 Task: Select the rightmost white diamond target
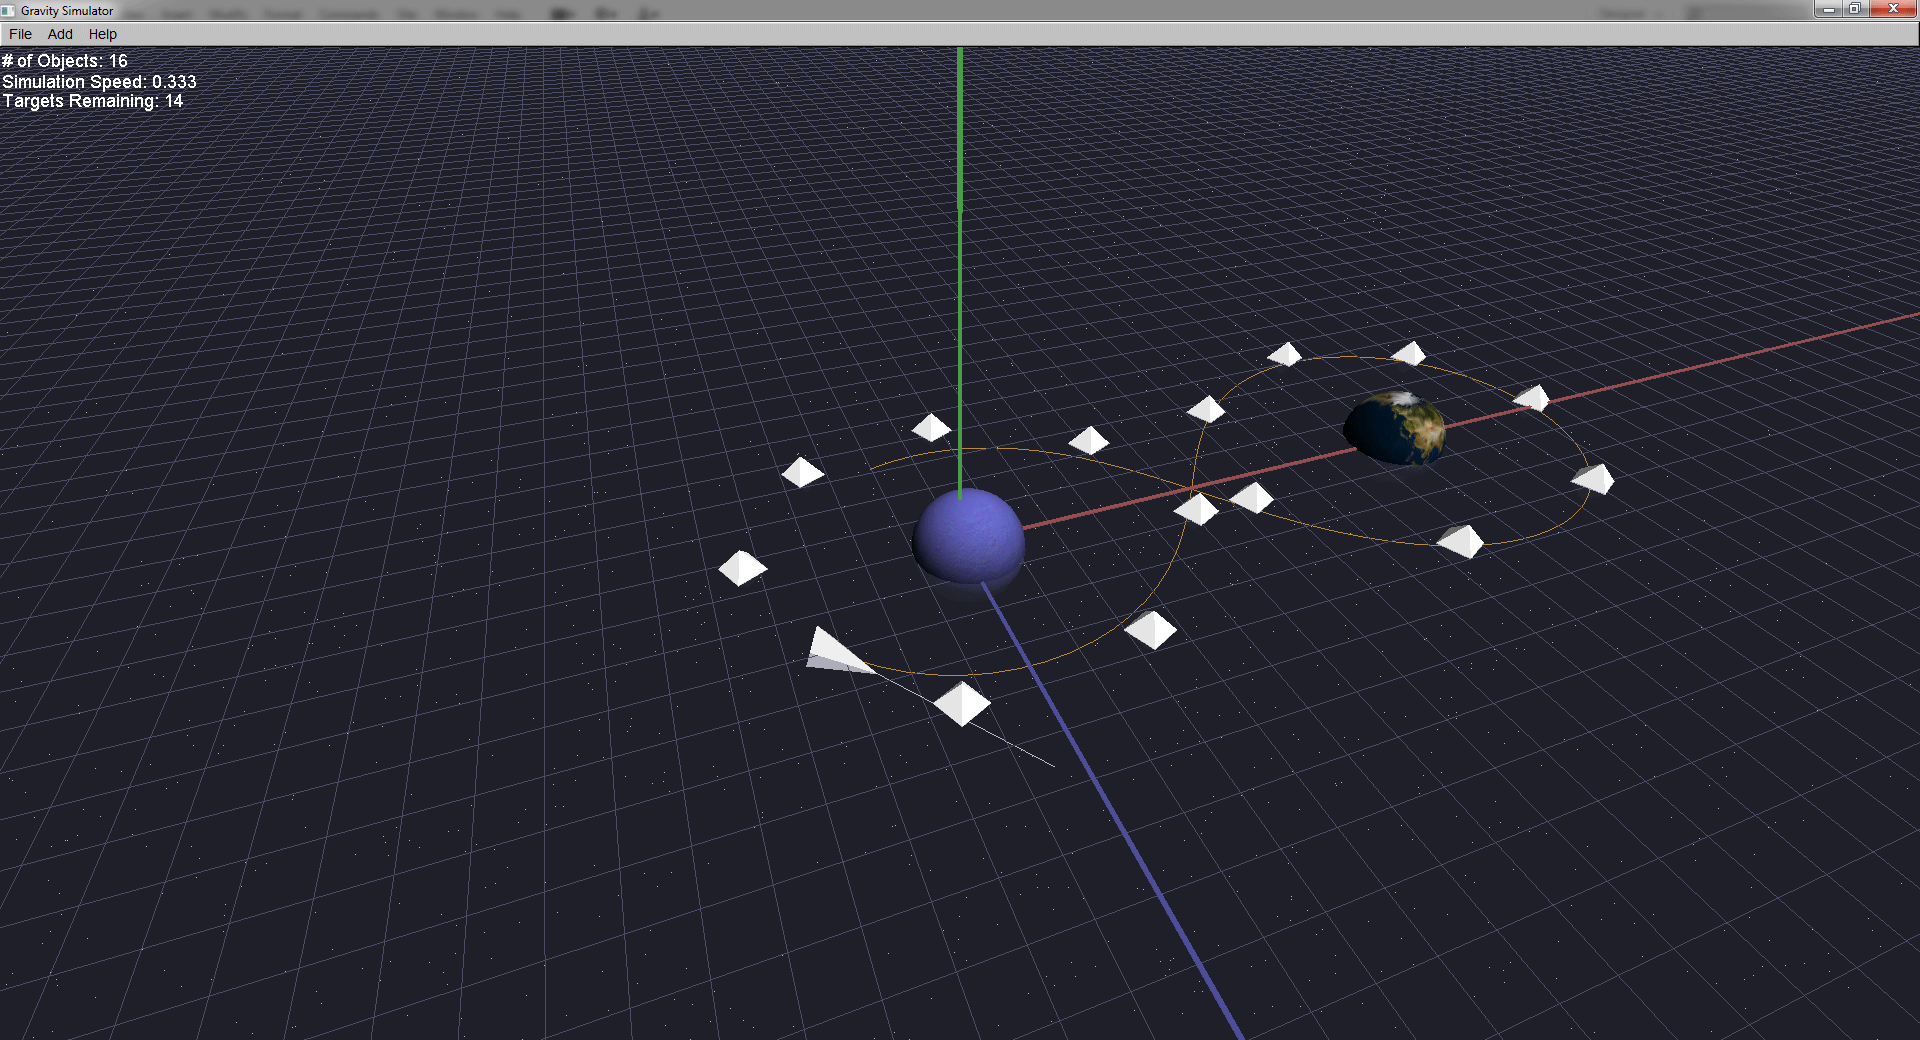point(1594,479)
